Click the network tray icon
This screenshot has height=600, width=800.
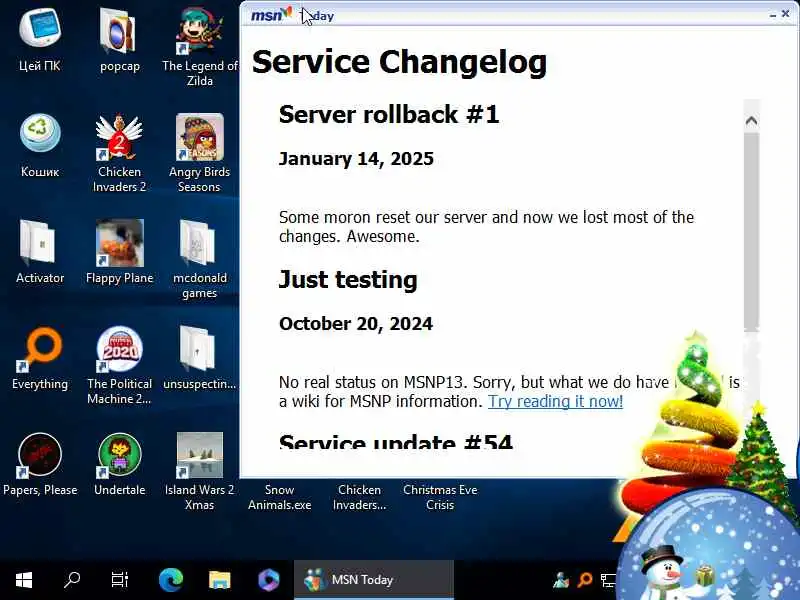pos(608,580)
